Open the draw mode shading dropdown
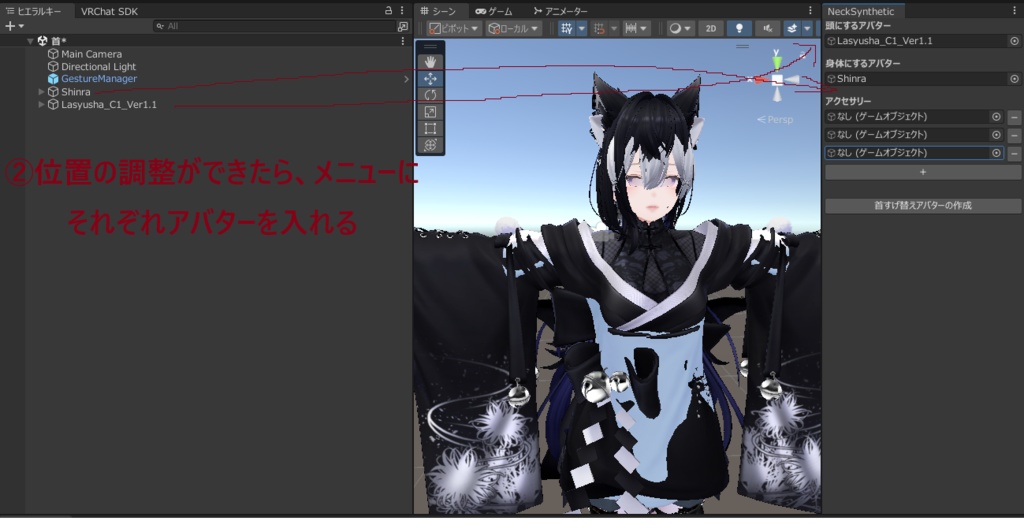 (x=680, y=29)
